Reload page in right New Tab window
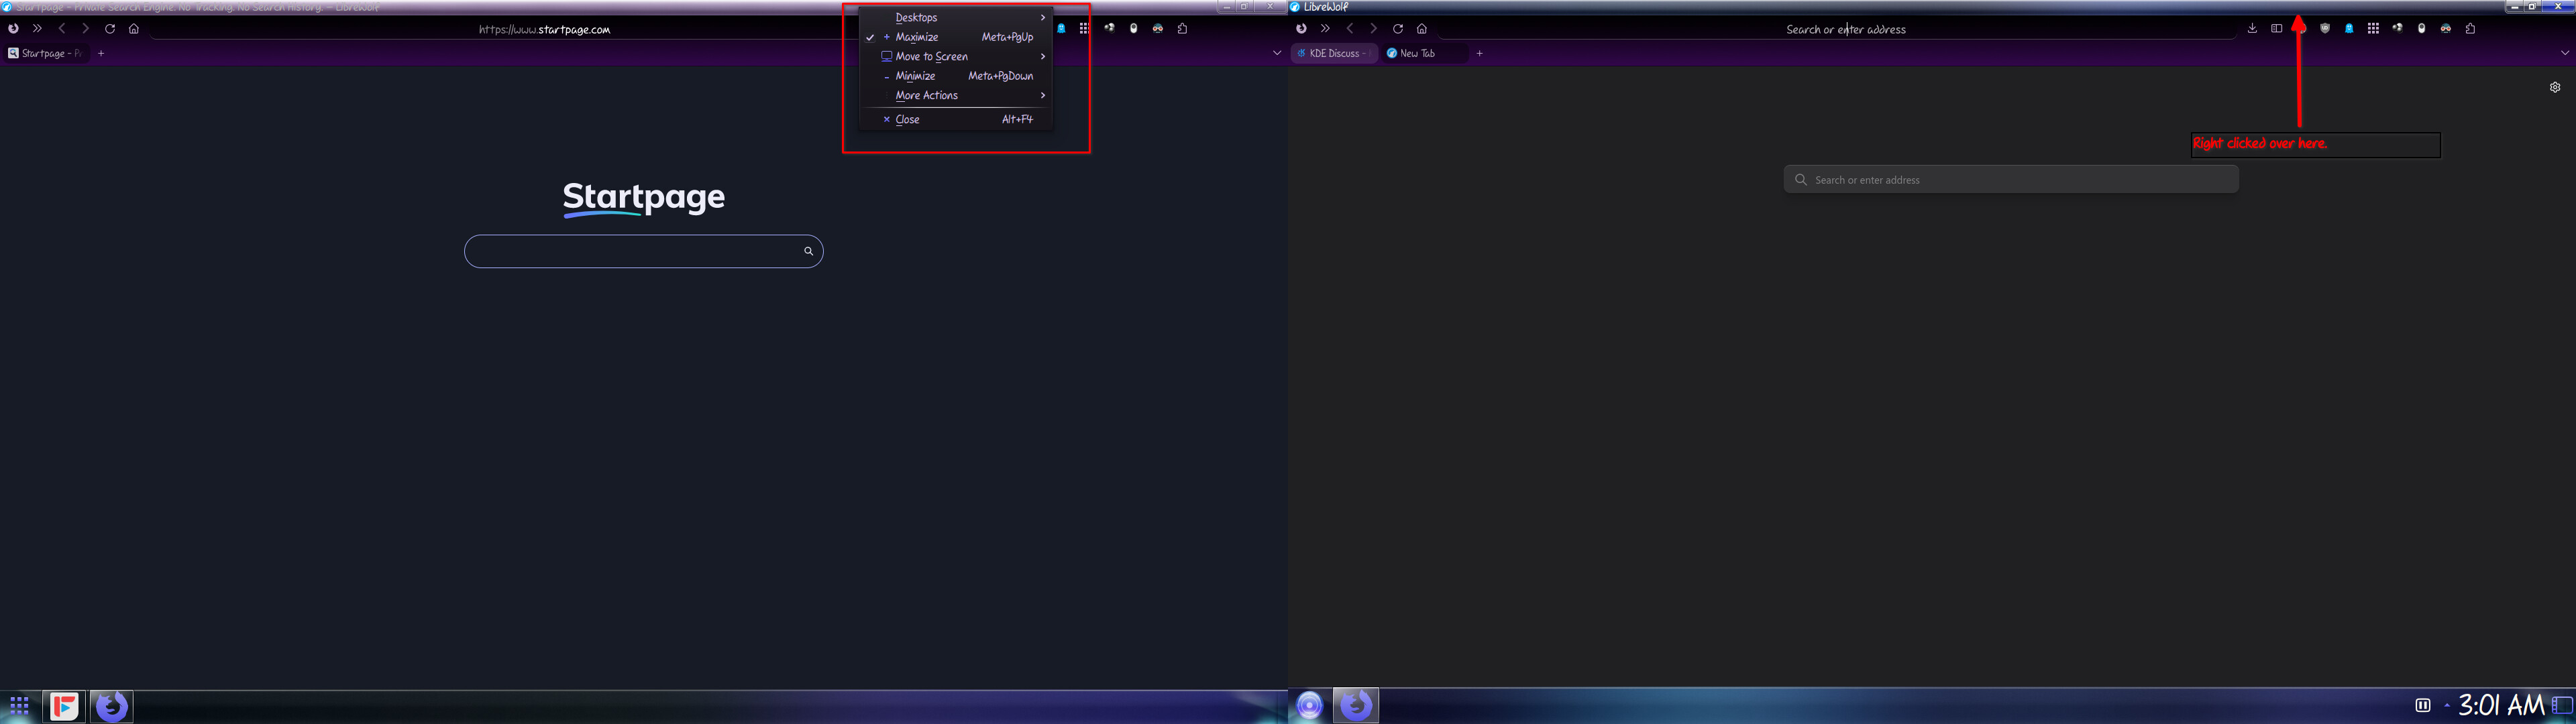 pos(1398,29)
